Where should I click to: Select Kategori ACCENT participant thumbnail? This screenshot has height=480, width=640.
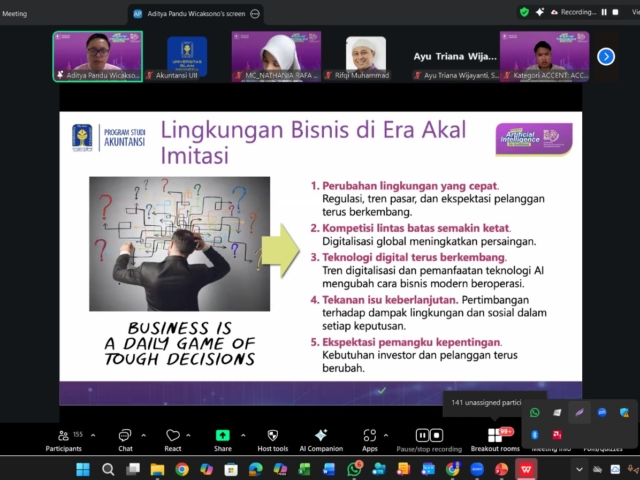point(544,56)
